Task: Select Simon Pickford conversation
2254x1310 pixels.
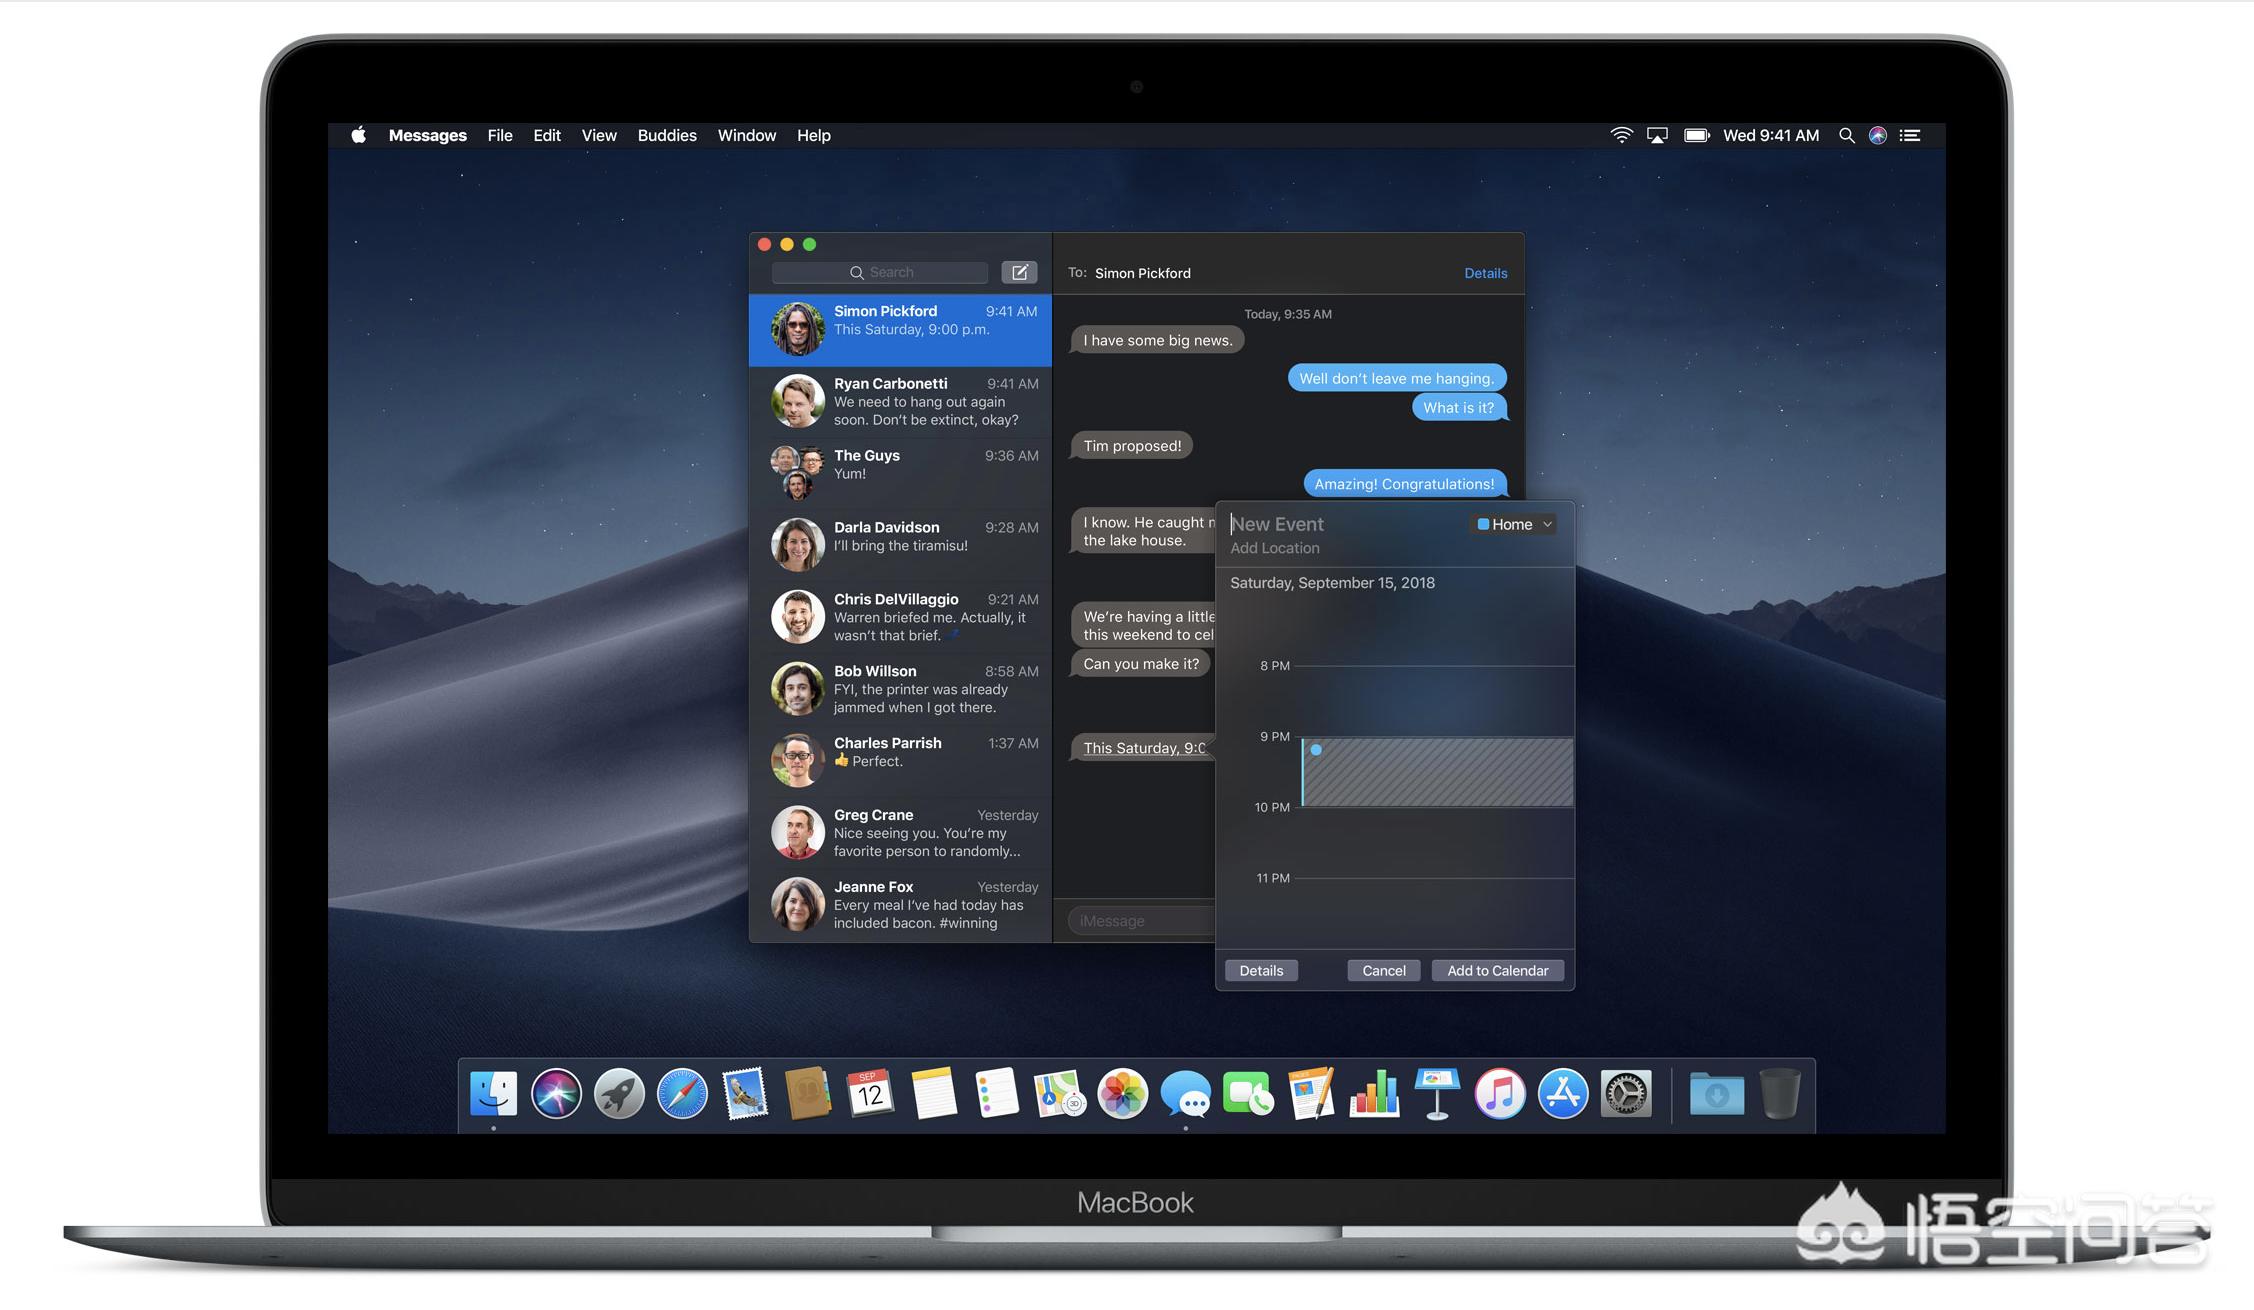Action: (x=900, y=330)
